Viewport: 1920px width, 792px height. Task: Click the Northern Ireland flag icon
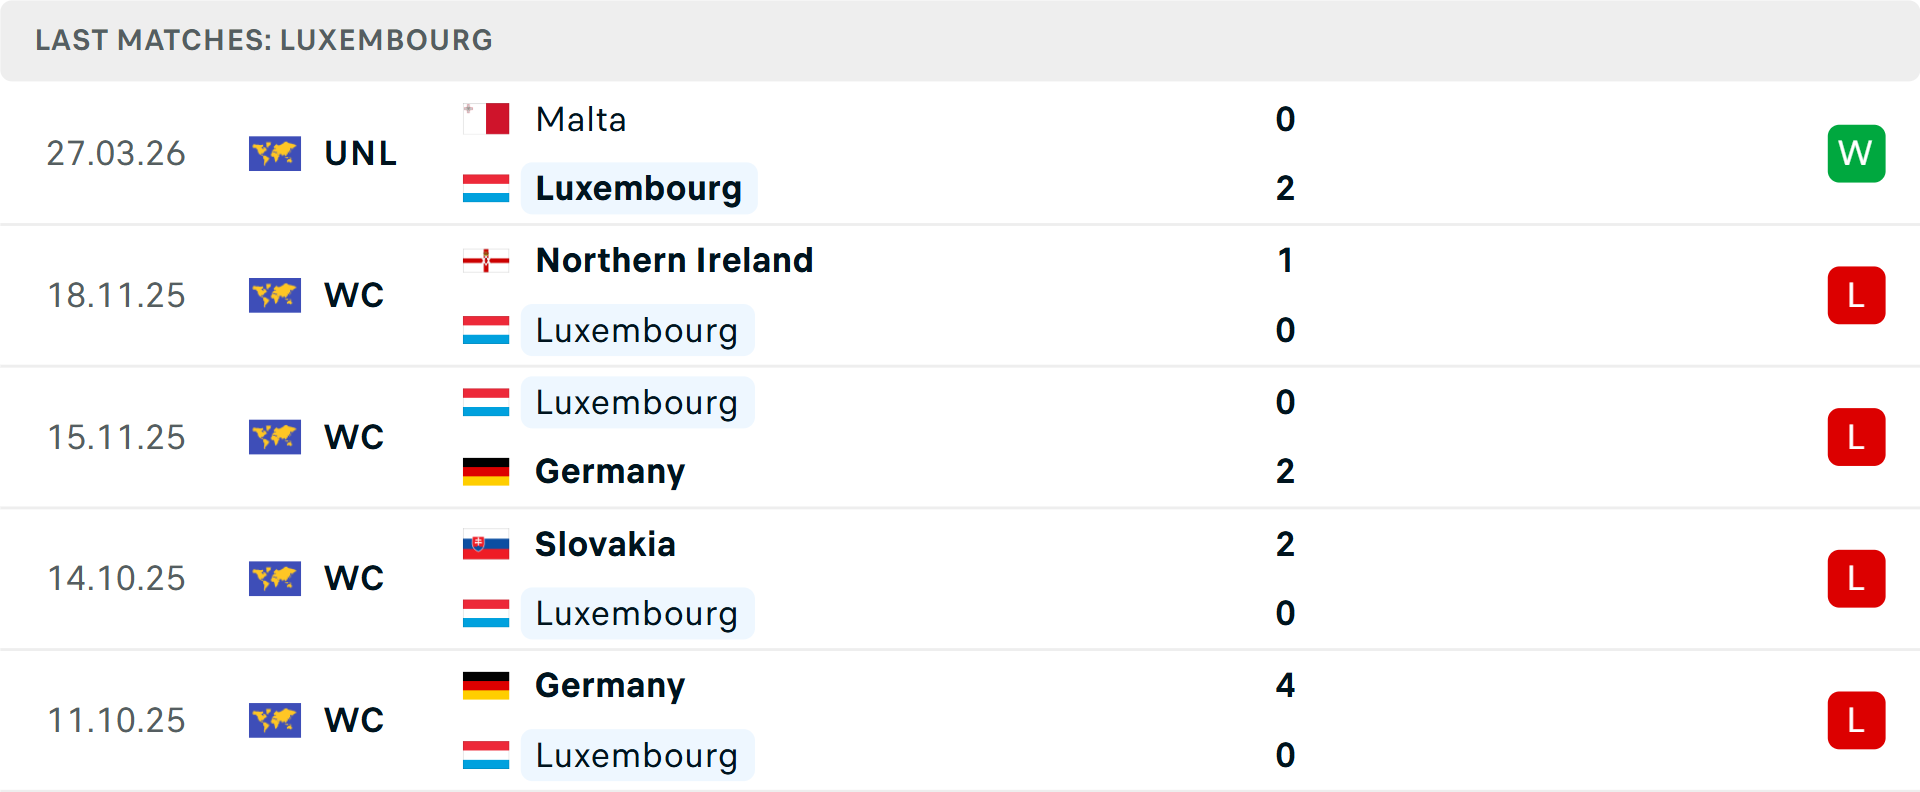click(x=486, y=261)
